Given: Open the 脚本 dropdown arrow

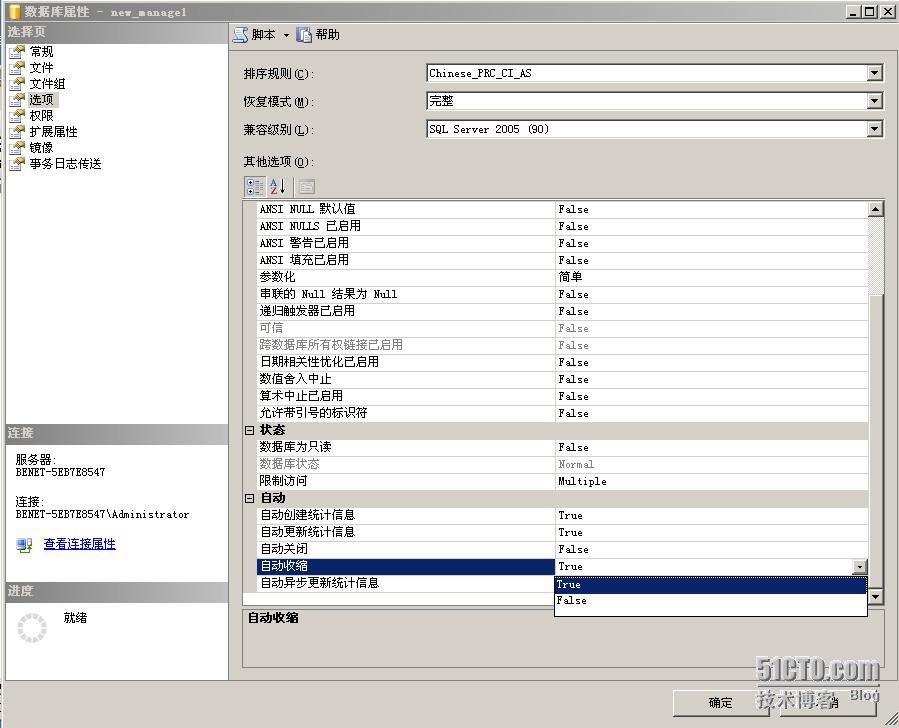Looking at the screenshot, I should pos(286,36).
